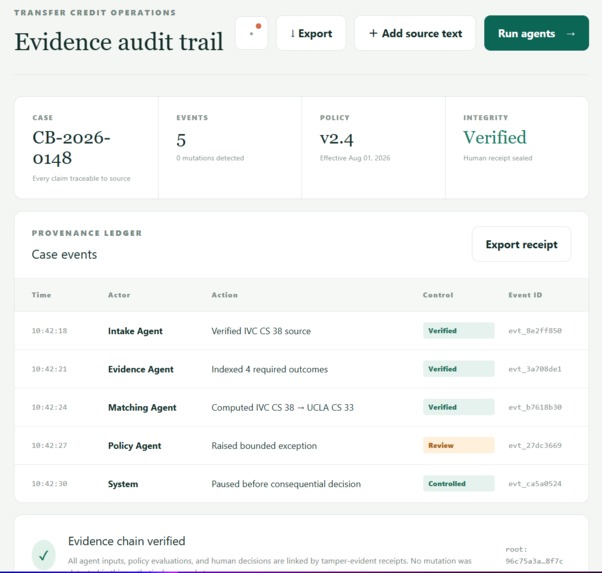Screen dimensions: 602x573
Task: Click 'Every claim traceable to source' text
Action: click(x=81, y=178)
